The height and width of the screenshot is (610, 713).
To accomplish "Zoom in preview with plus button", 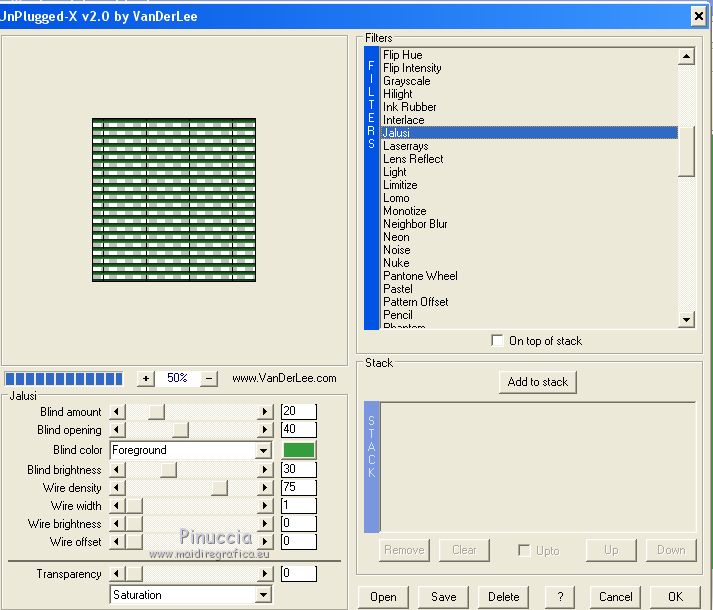I will pyautogui.click(x=146, y=378).
